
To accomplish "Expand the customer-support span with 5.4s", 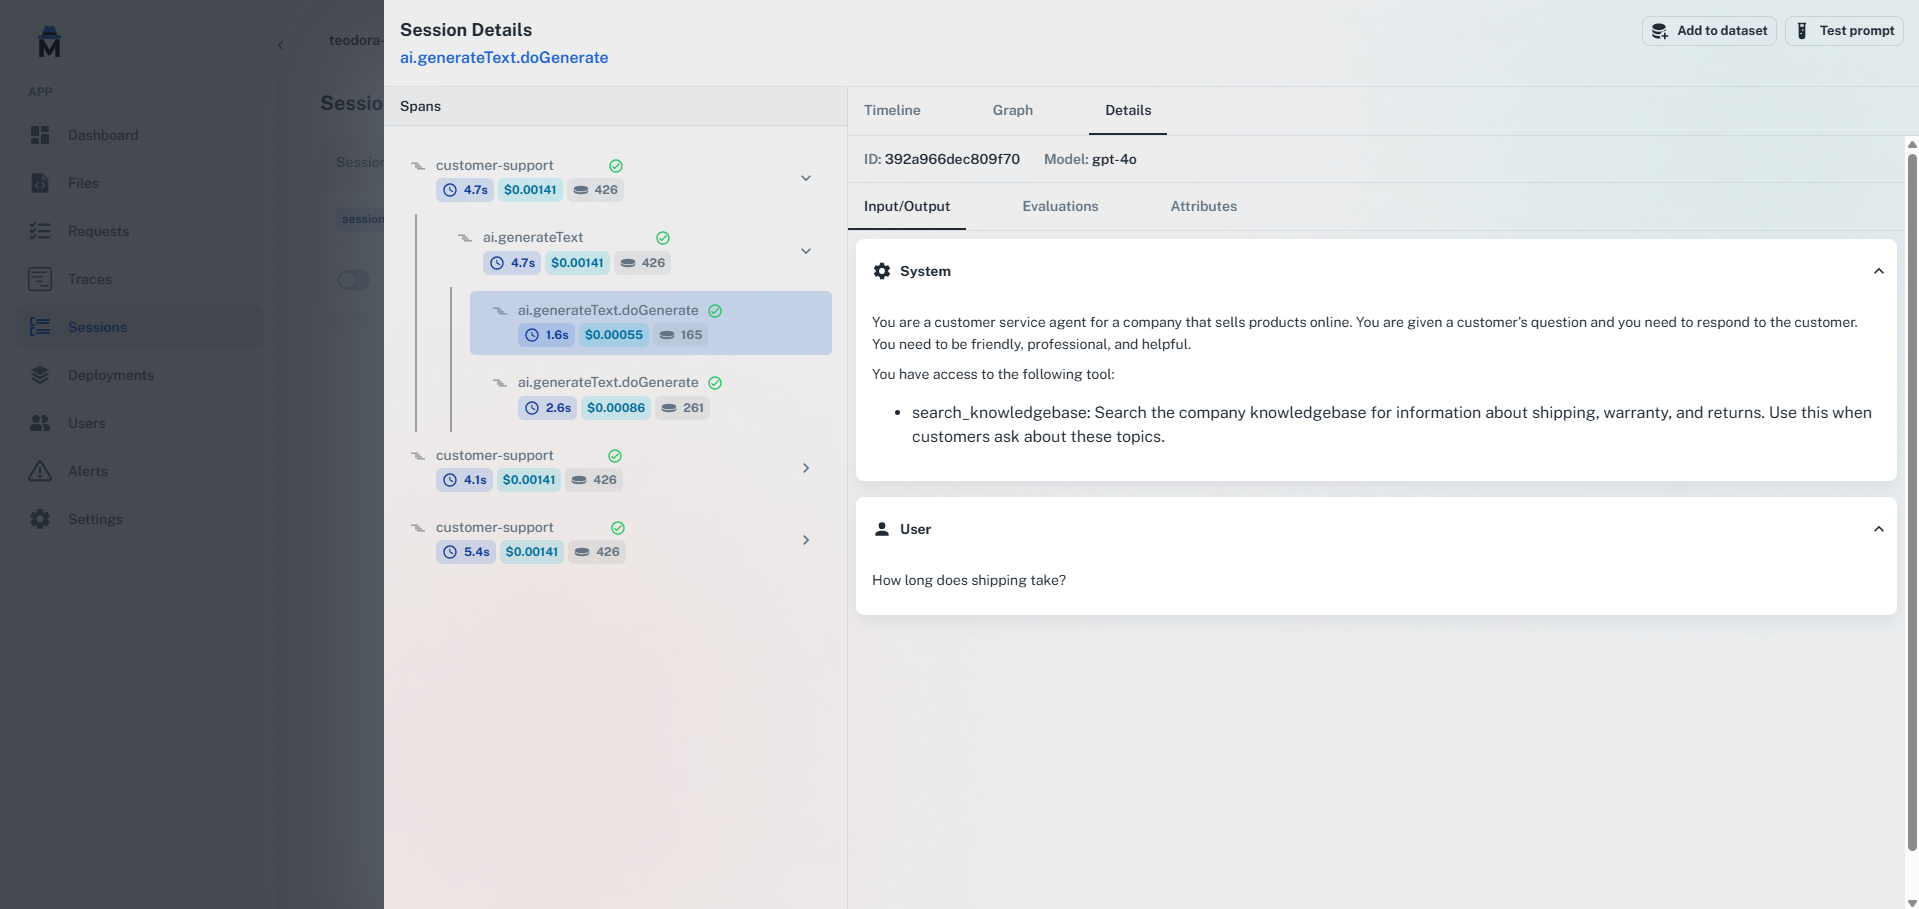I will coord(806,540).
